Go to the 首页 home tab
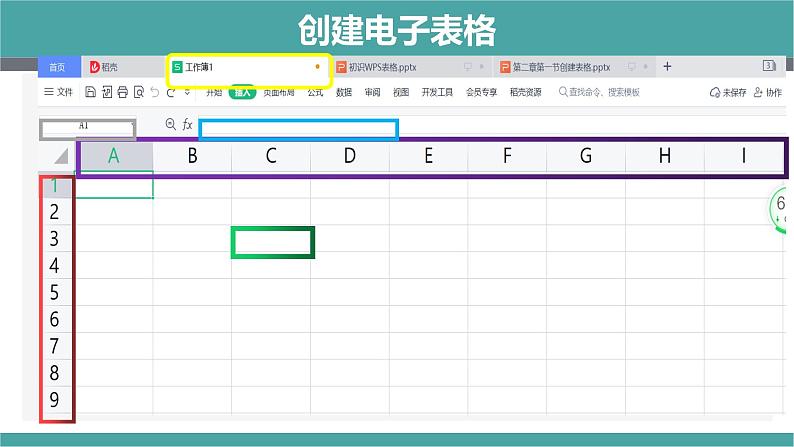This screenshot has height=447, width=794. [59, 67]
